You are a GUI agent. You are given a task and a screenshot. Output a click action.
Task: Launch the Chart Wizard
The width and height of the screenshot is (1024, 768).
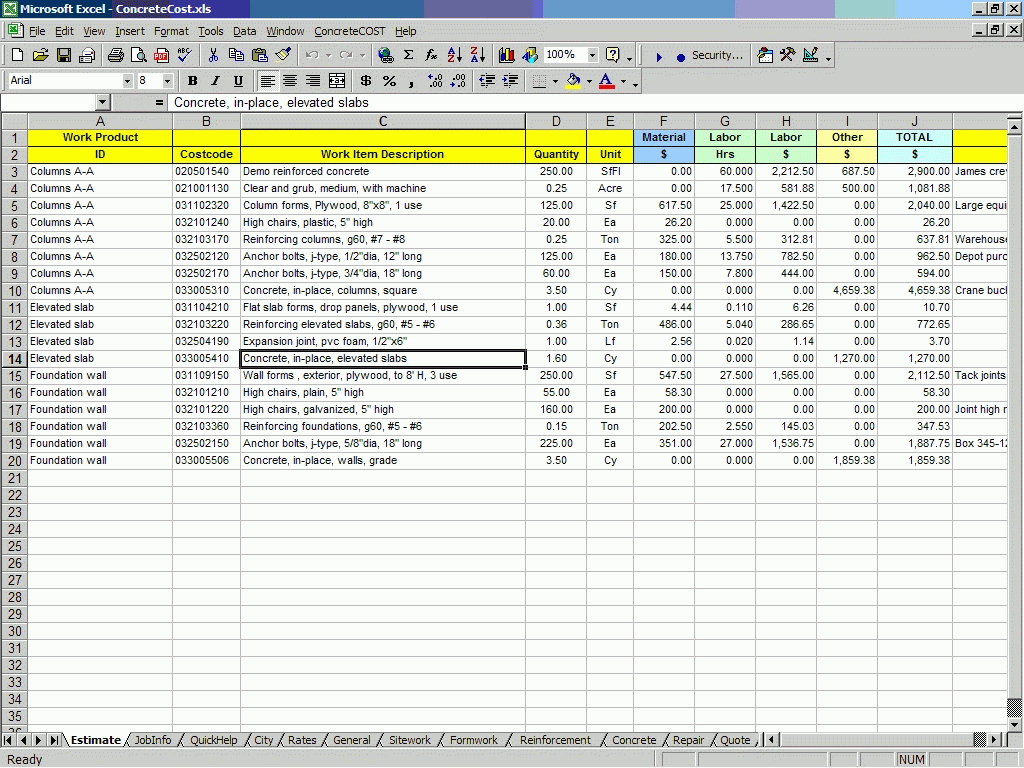(506, 55)
